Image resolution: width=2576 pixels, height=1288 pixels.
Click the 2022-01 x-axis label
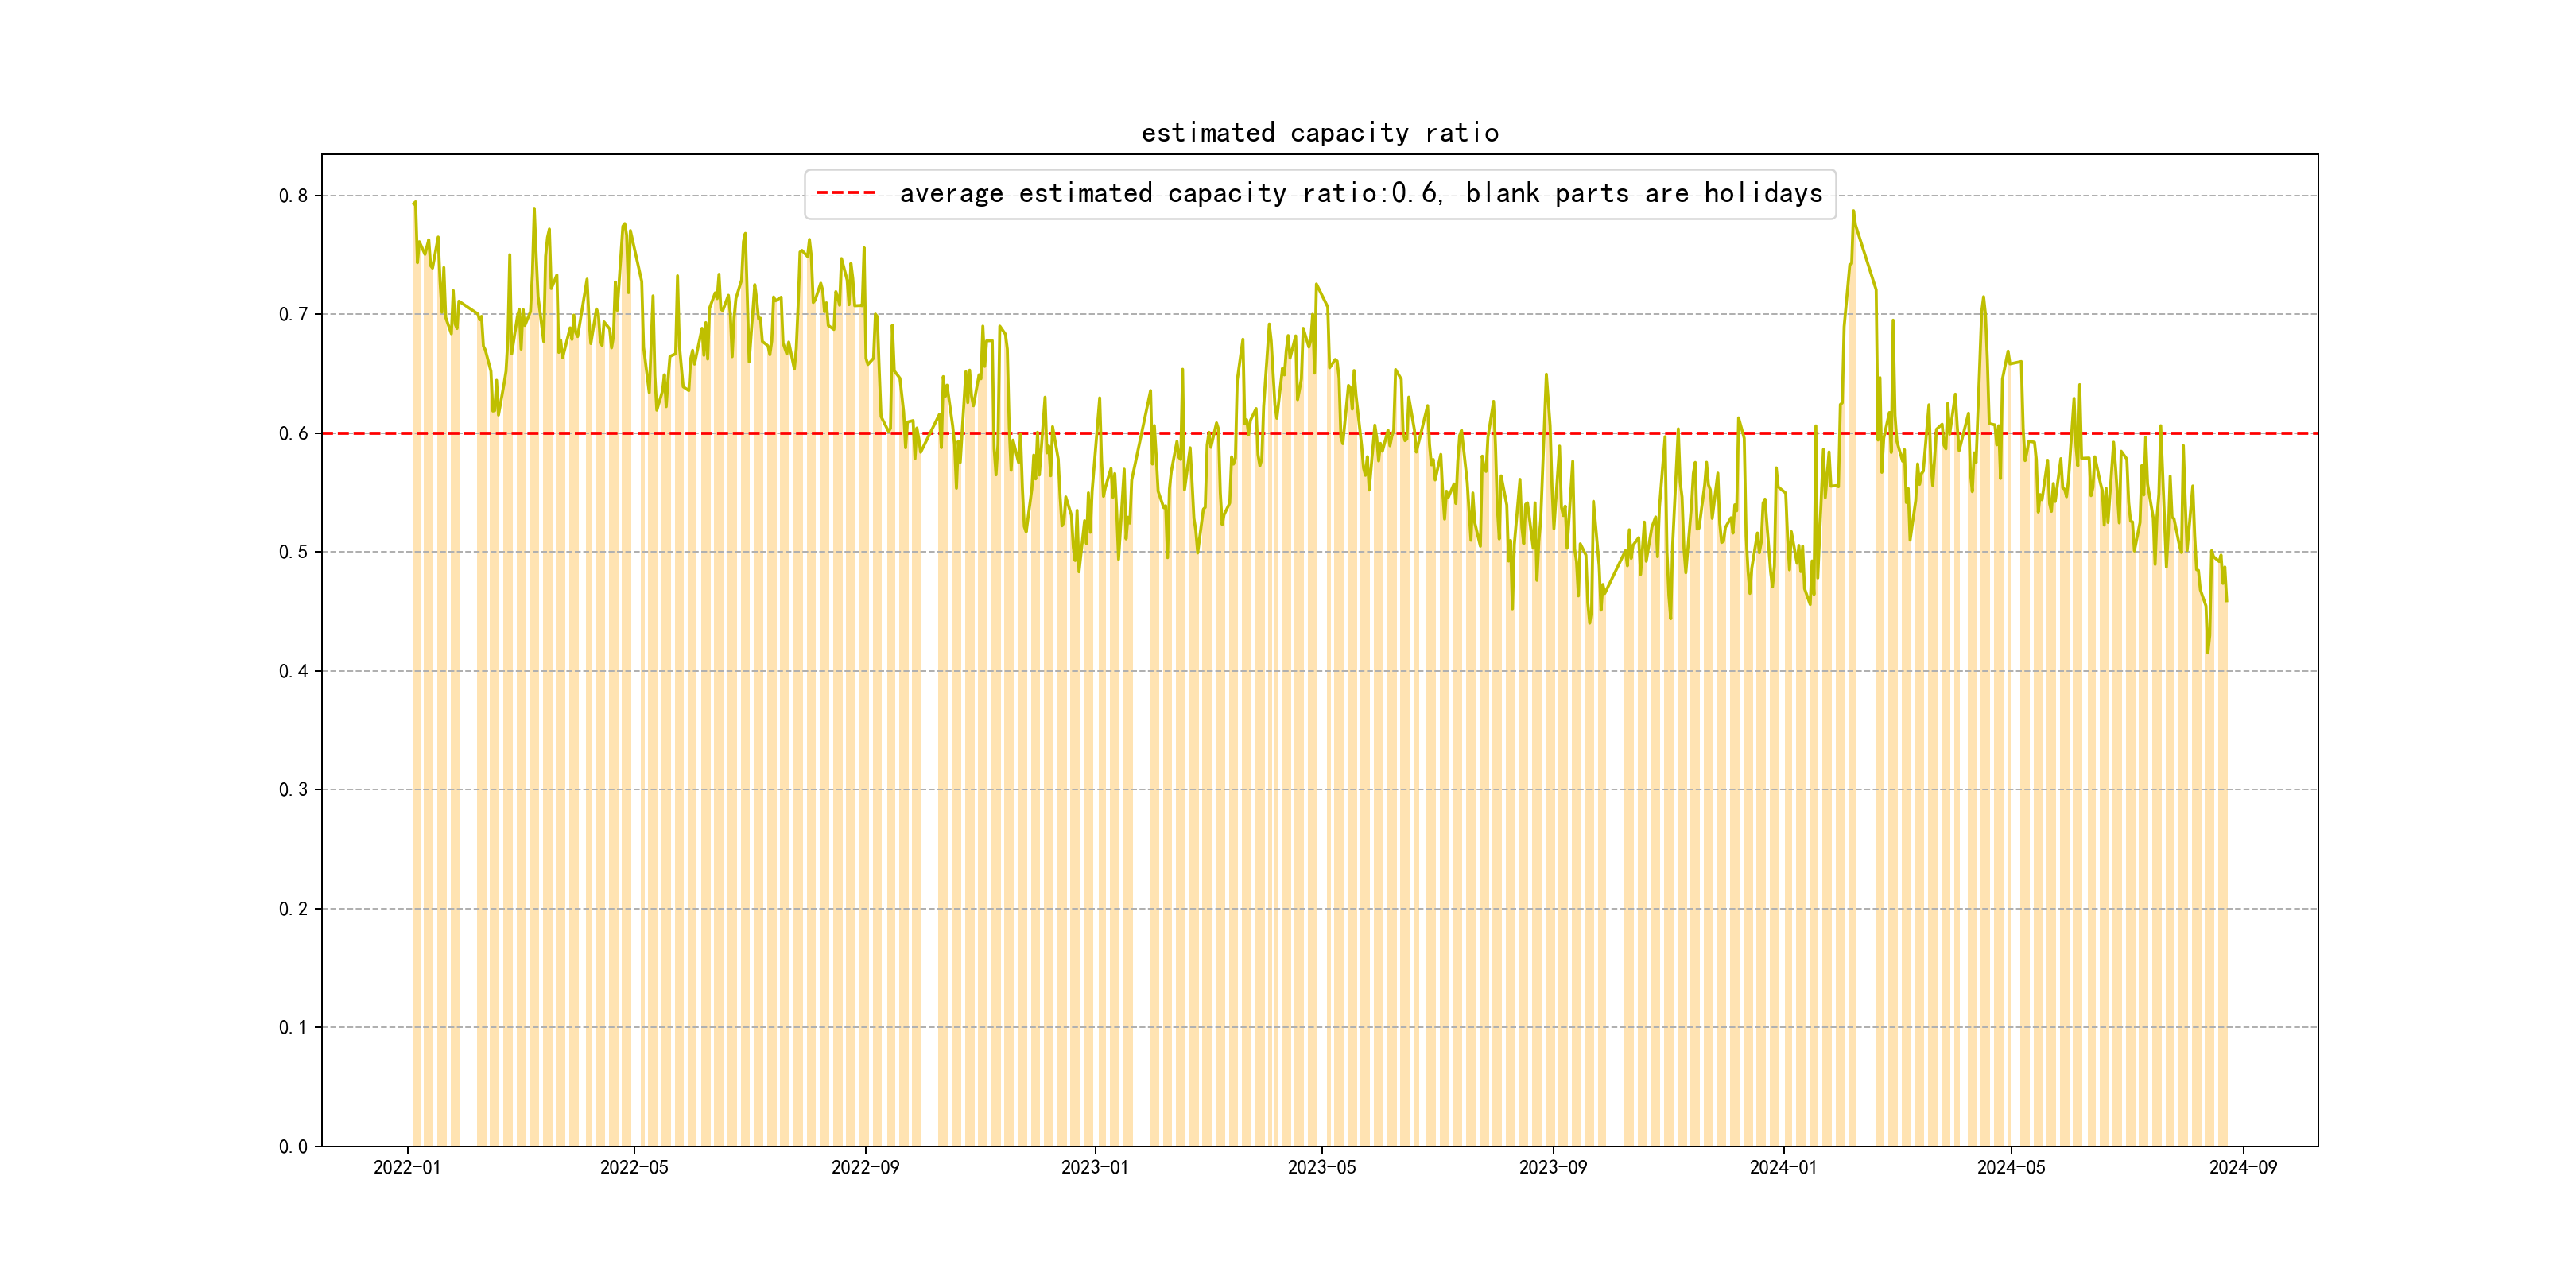click(407, 1167)
